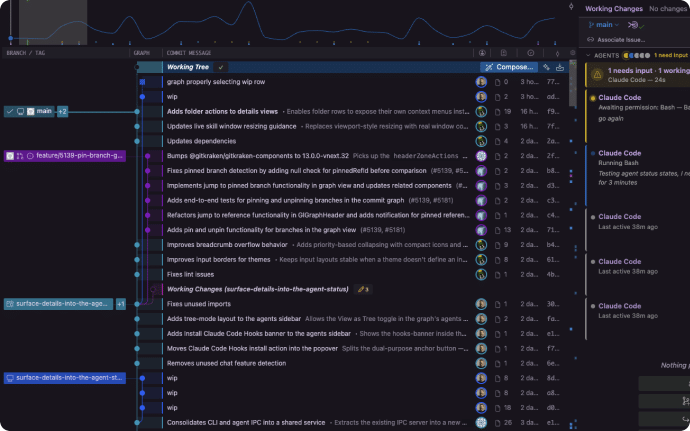This screenshot has width=690, height=431.
Task: Click the sparkle icon beside the Compose button
Action: 547,67
